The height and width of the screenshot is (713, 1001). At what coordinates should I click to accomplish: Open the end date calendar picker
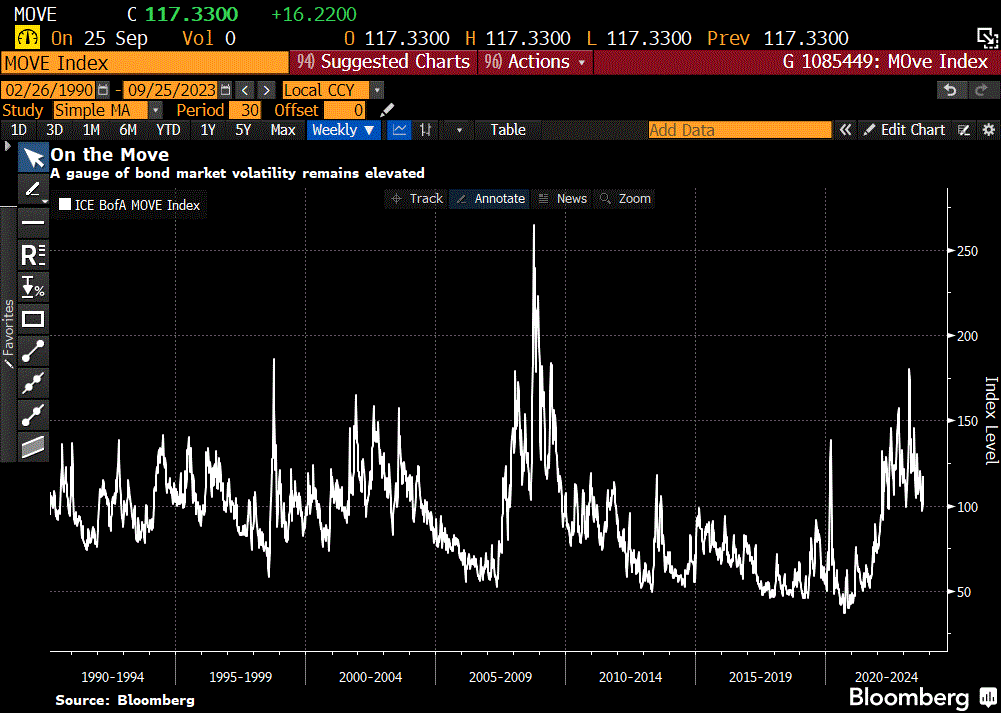pyautogui.click(x=225, y=90)
